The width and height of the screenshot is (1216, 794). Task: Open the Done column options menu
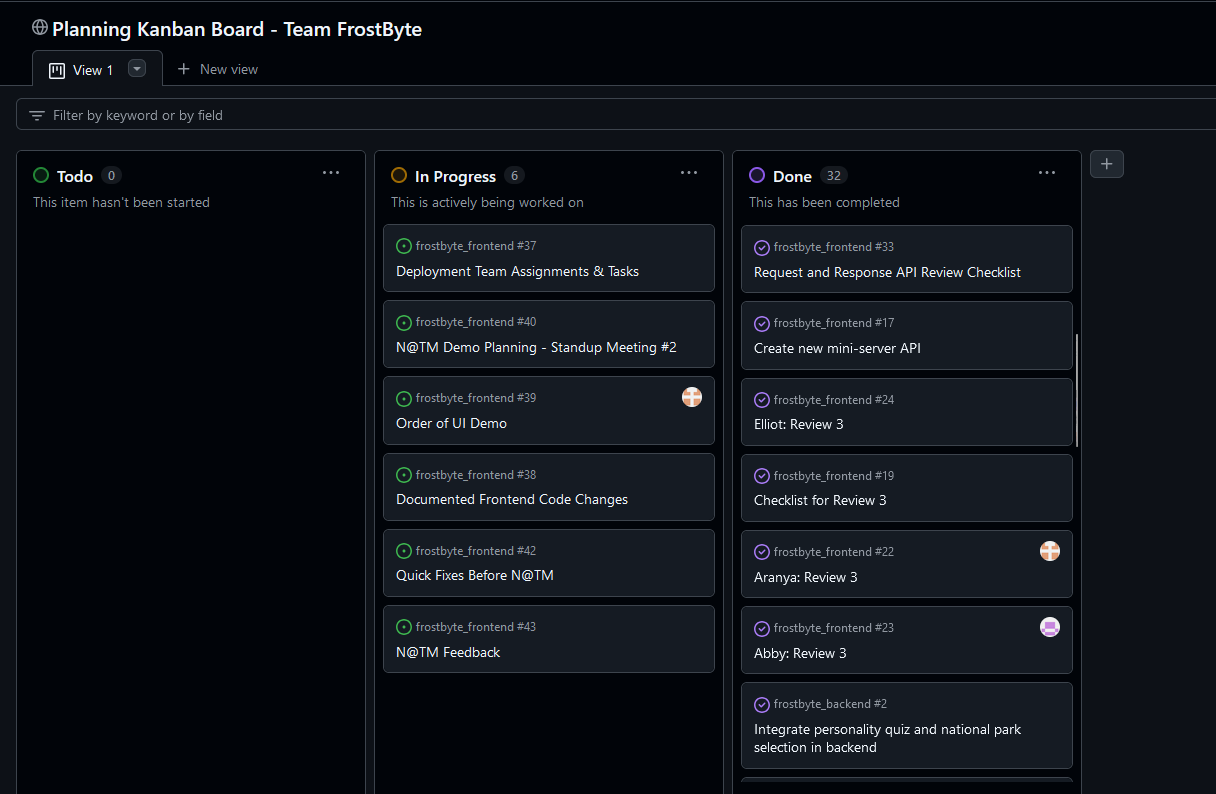(1047, 173)
